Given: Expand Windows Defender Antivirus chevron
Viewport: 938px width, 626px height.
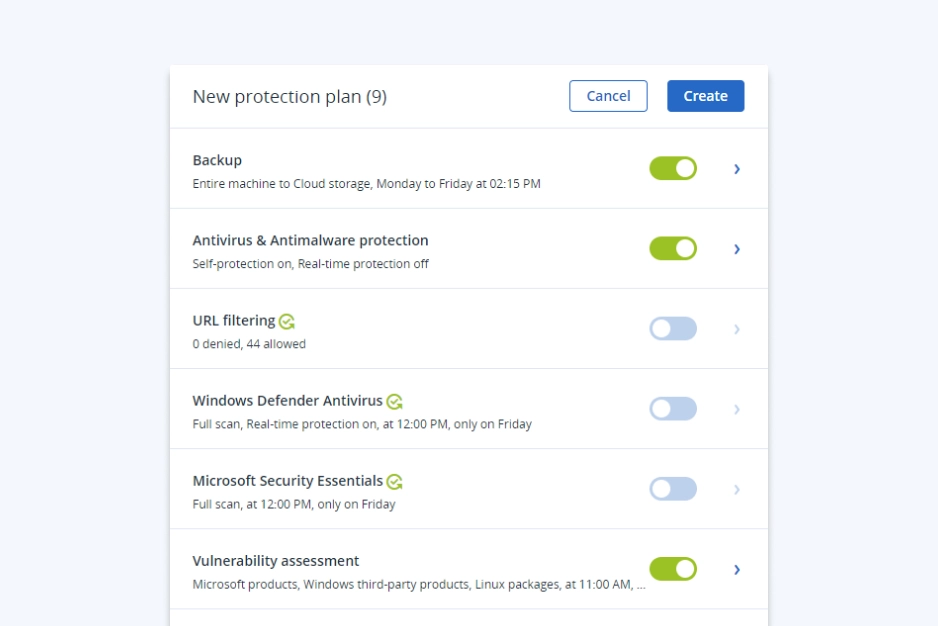Looking at the screenshot, I should [737, 410].
